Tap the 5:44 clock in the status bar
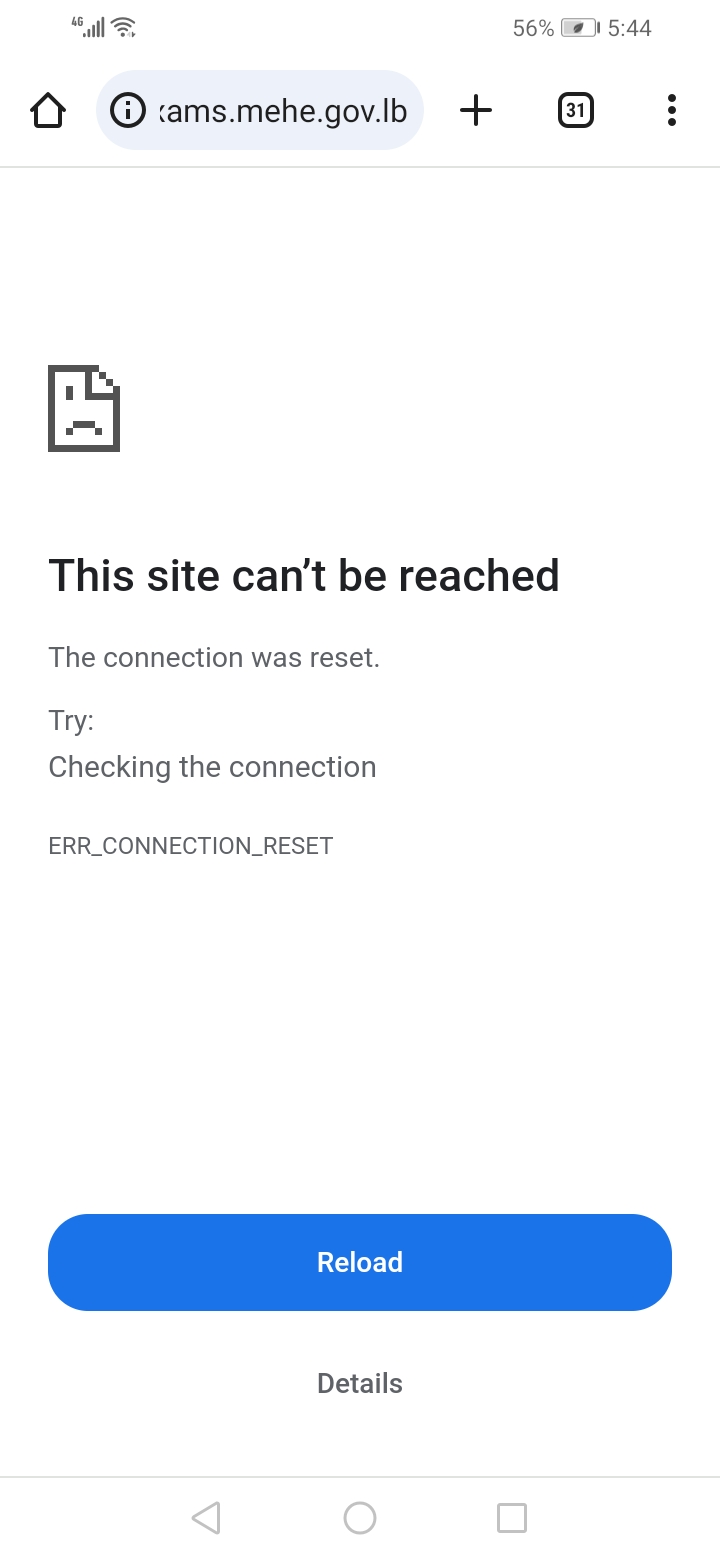This screenshot has width=720, height=1560. pyautogui.click(x=630, y=28)
